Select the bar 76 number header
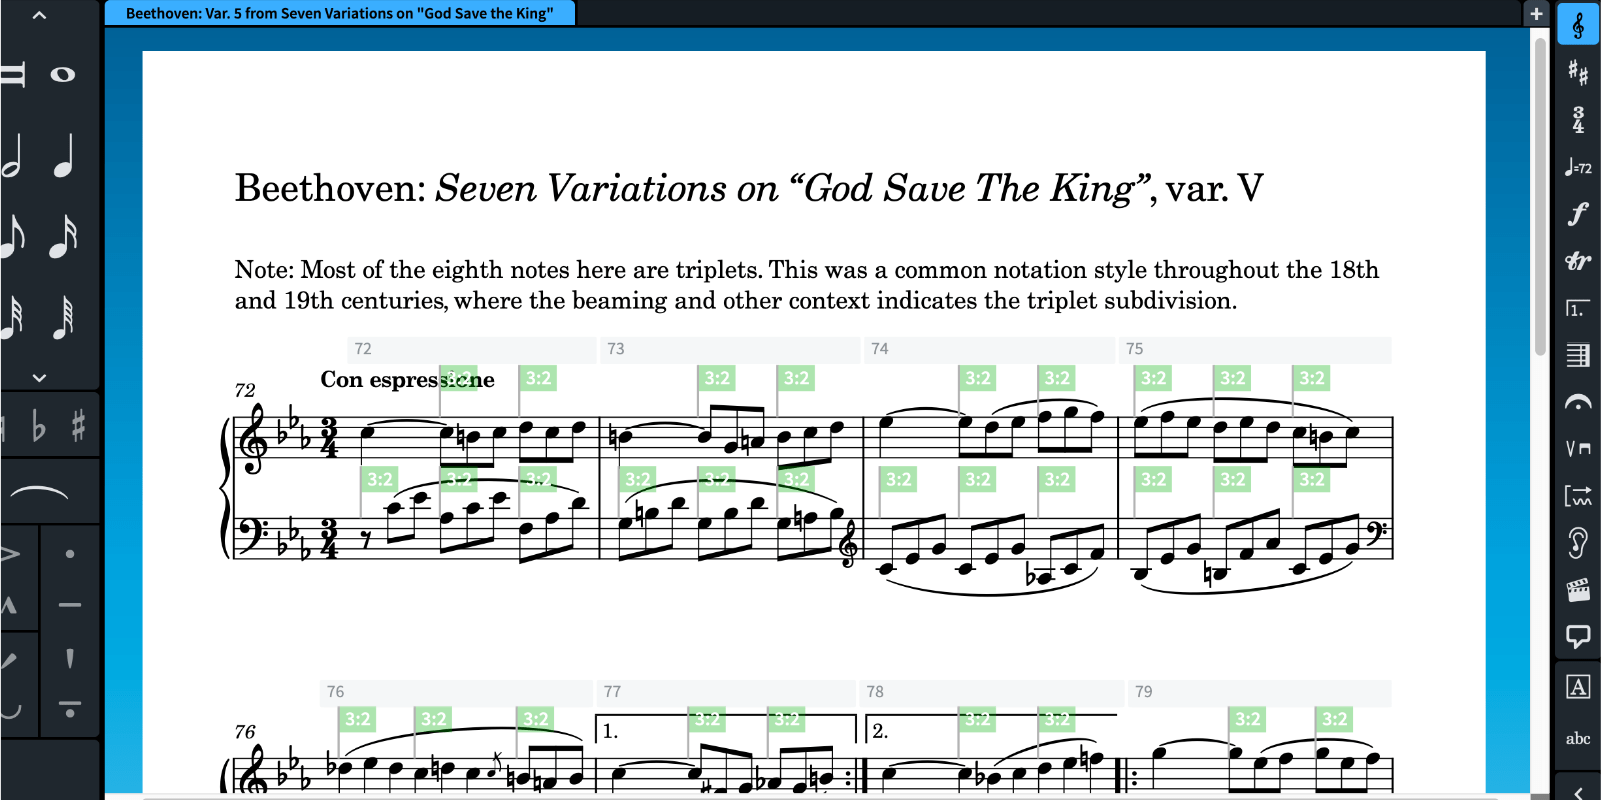This screenshot has height=800, width=1601. coord(456,692)
